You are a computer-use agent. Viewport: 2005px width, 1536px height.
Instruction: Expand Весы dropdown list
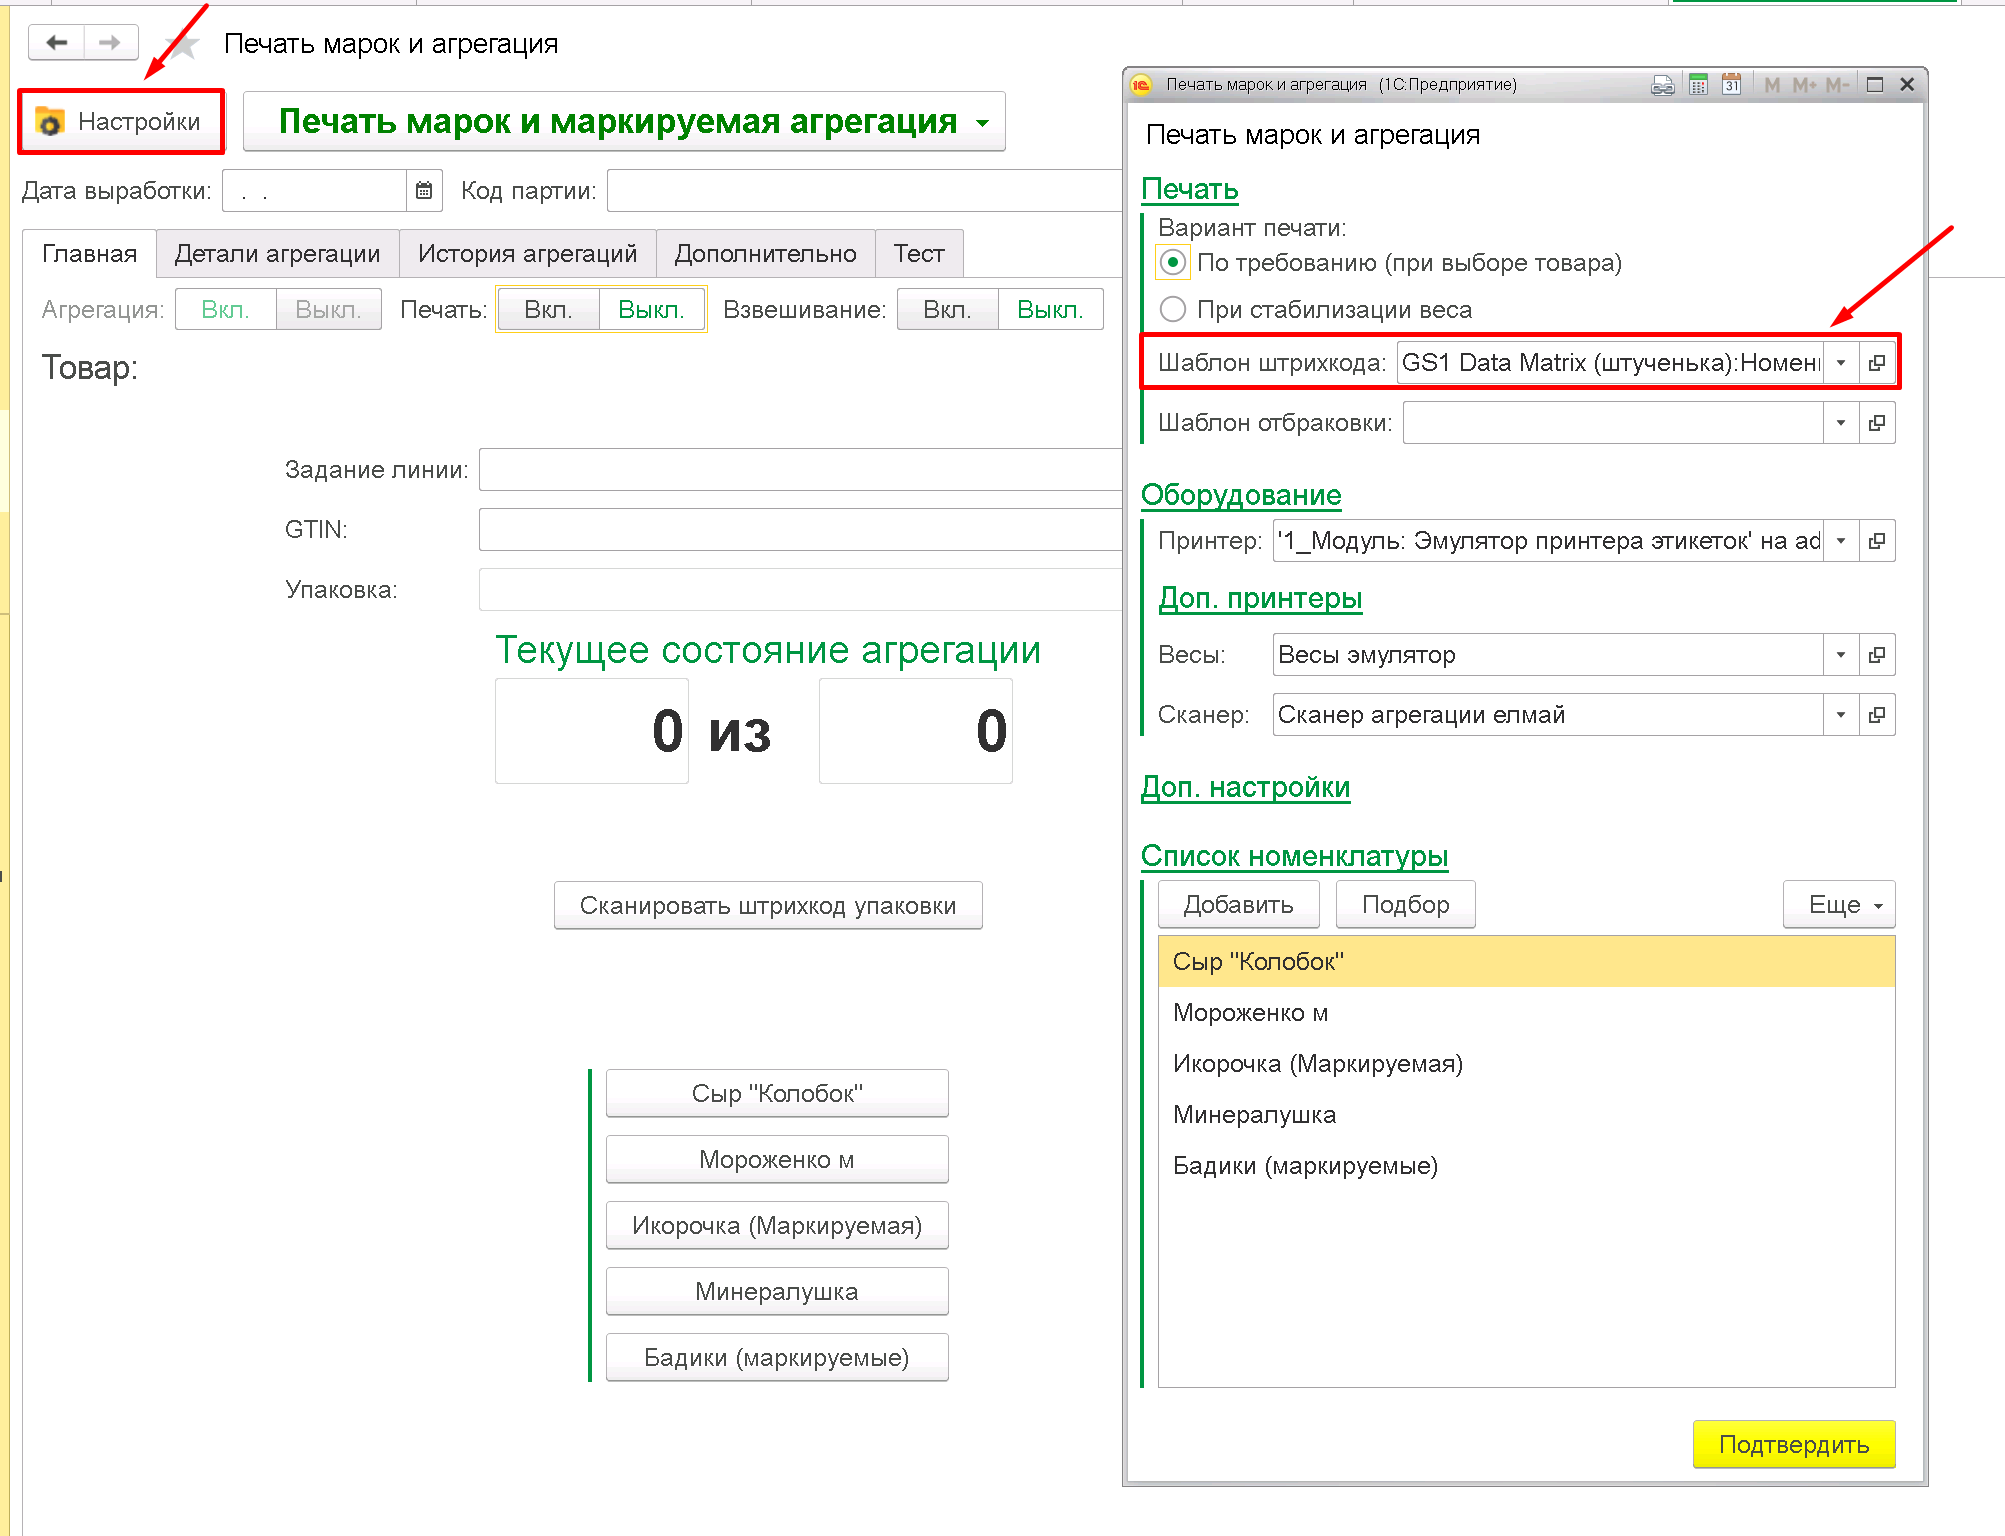1841,654
